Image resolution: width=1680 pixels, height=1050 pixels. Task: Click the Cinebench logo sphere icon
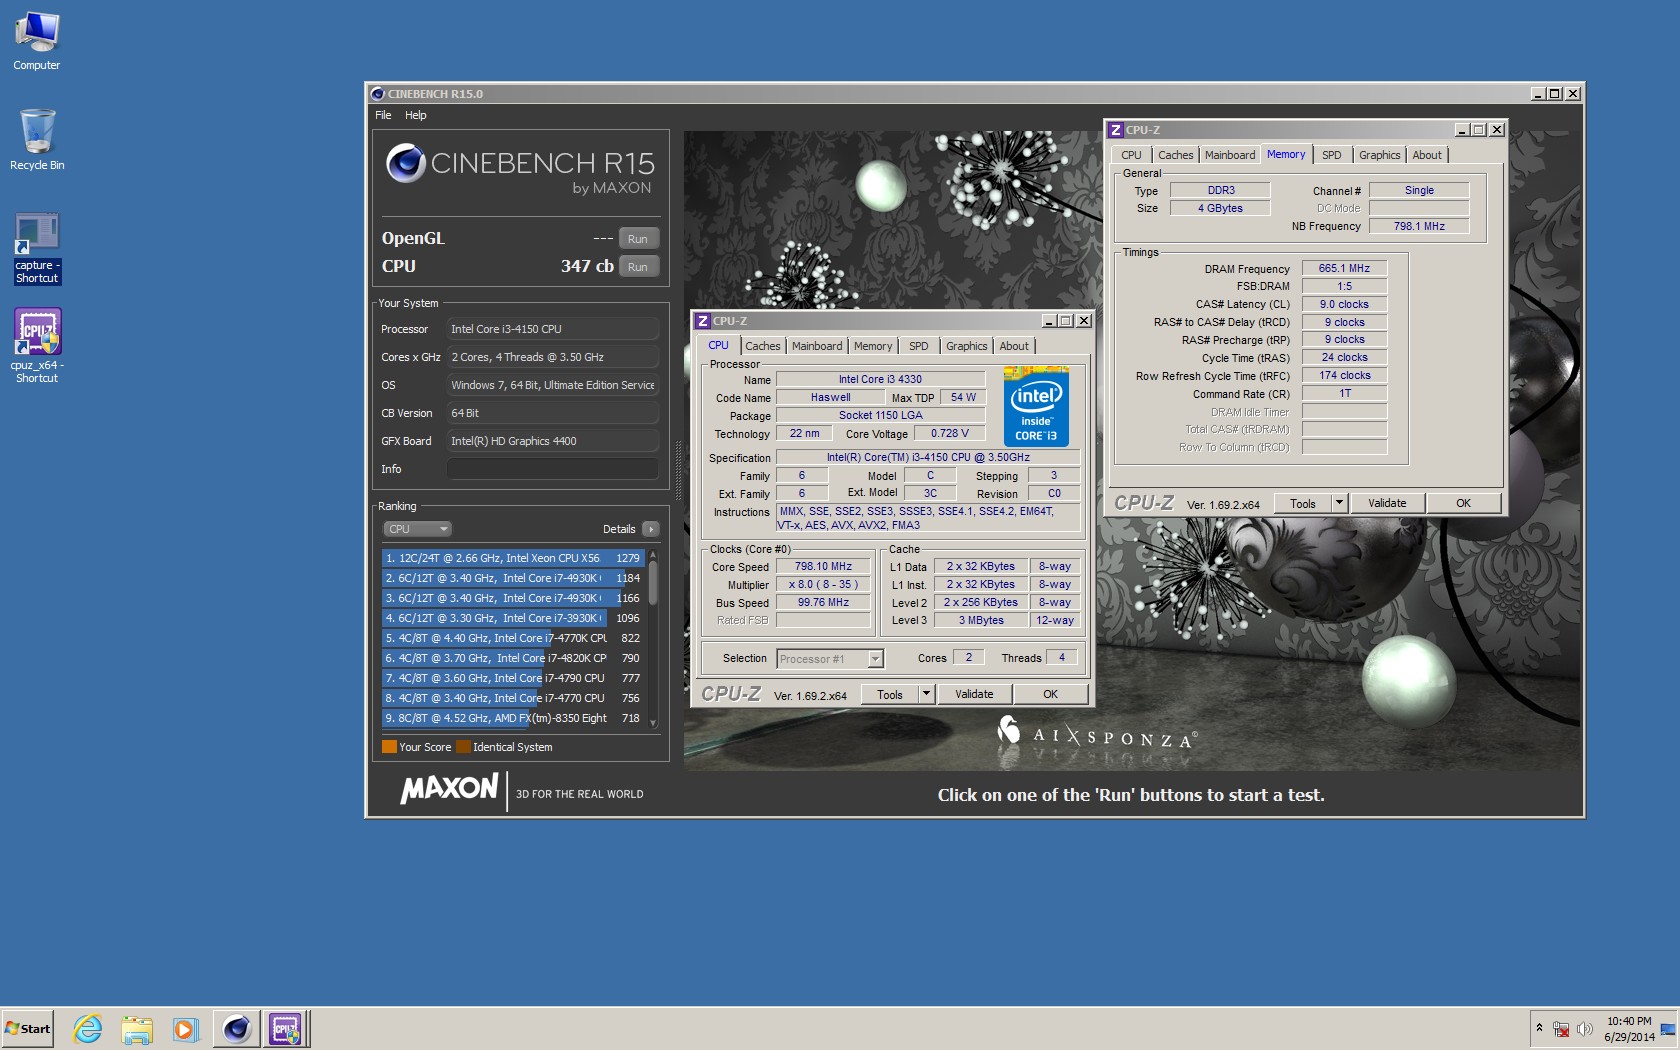(x=406, y=163)
